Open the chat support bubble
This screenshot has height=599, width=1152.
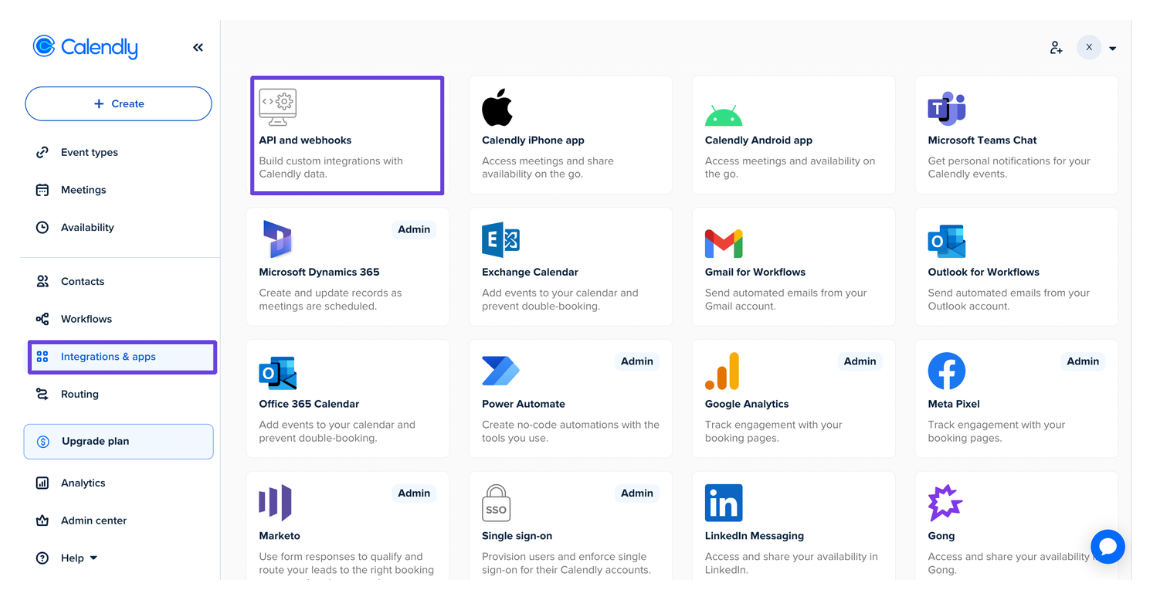pyautogui.click(x=1107, y=547)
